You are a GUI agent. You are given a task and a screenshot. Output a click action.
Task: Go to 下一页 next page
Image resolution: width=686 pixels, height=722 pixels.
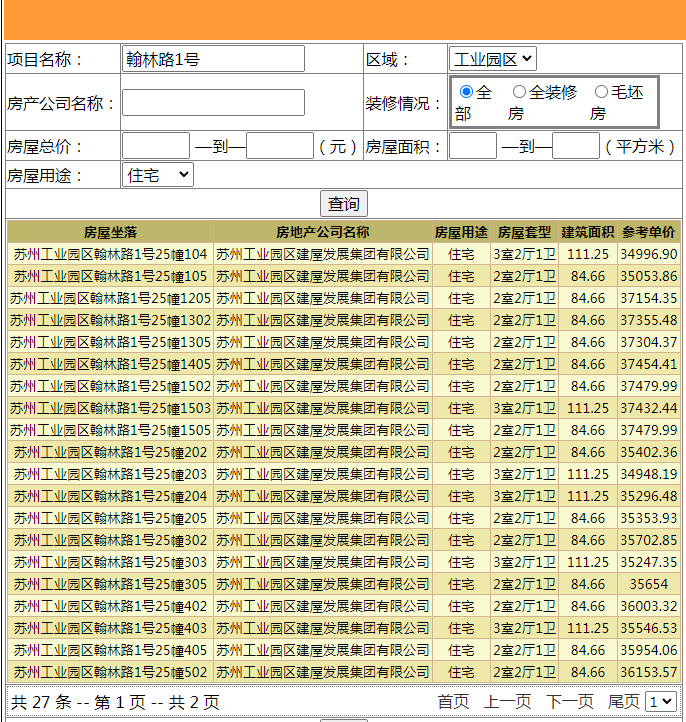coord(569,702)
